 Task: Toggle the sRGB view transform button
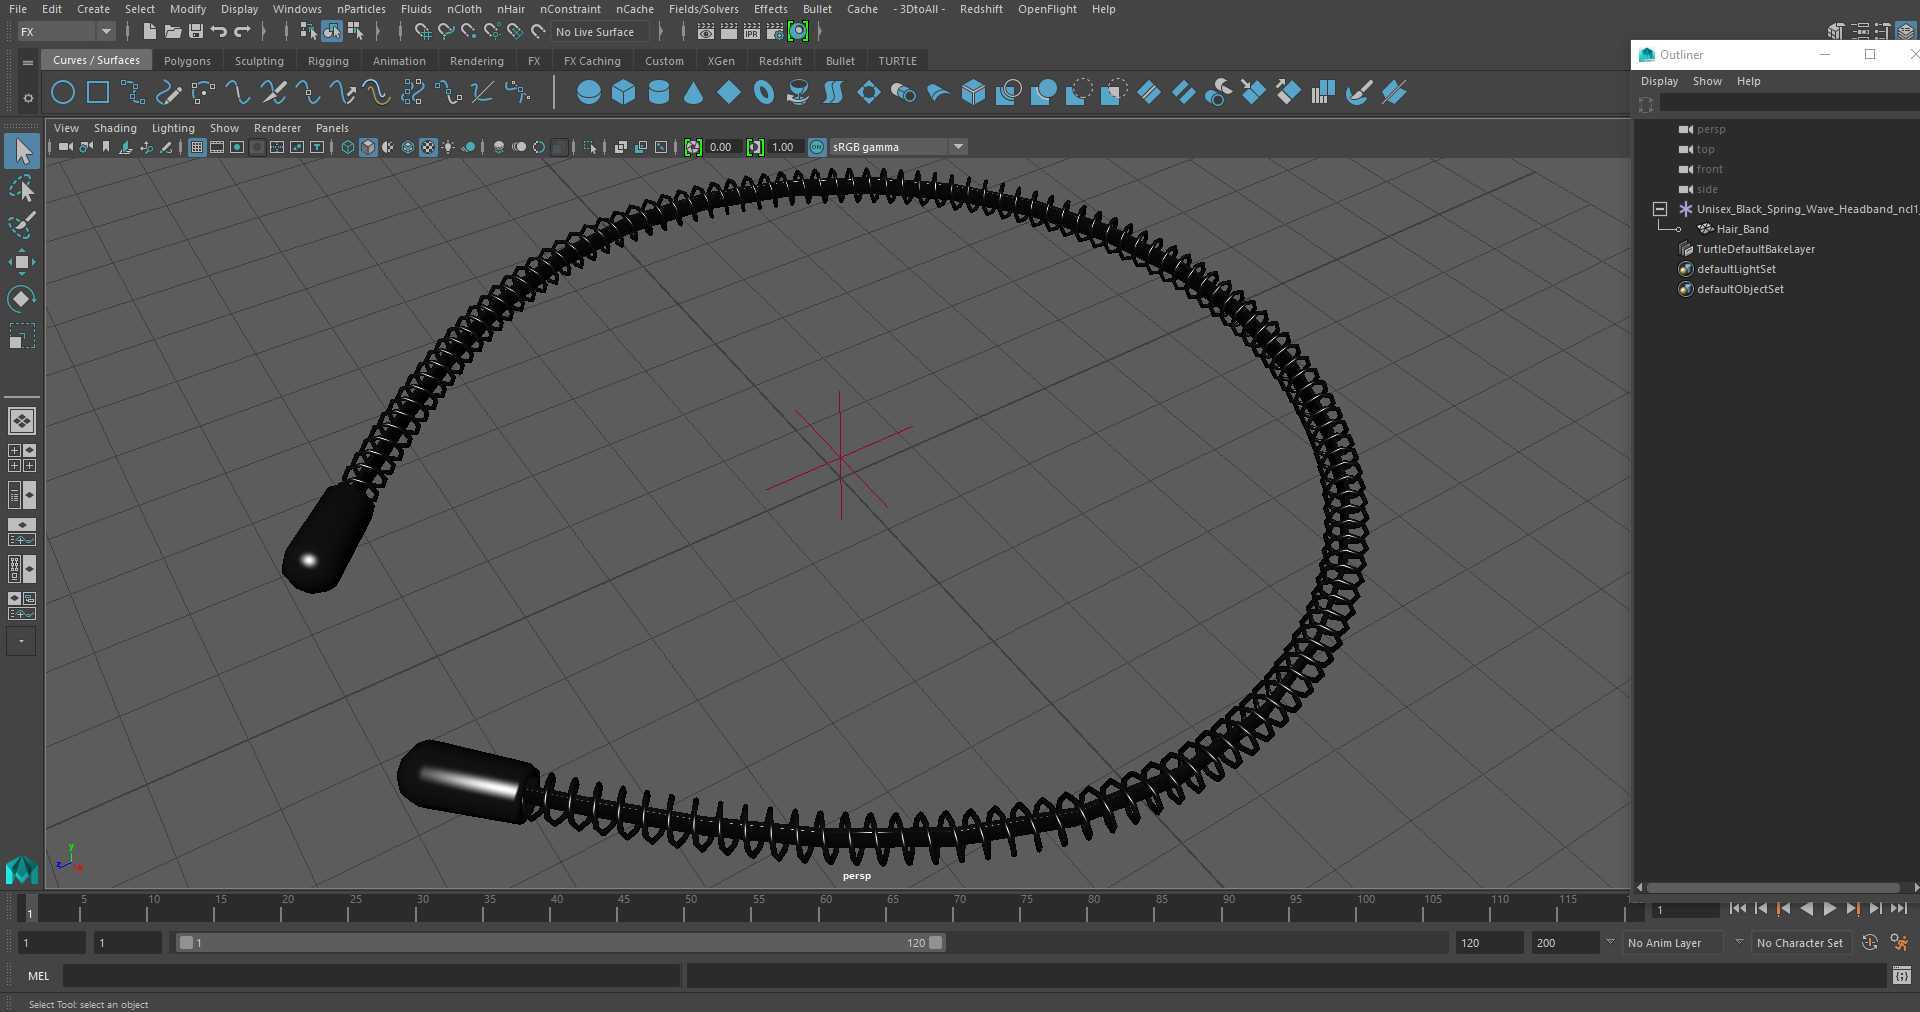click(x=817, y=147)
